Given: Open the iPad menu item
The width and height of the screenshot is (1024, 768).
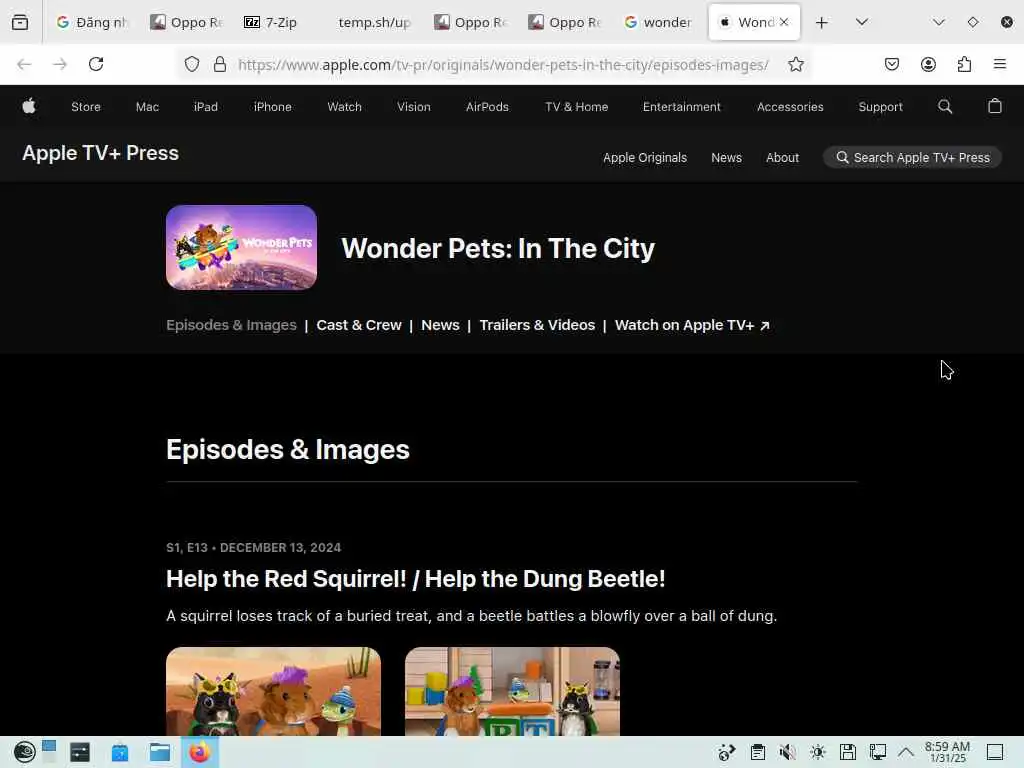Looking at the screenshot, I should pyautogui.click(x=206, y=106).
